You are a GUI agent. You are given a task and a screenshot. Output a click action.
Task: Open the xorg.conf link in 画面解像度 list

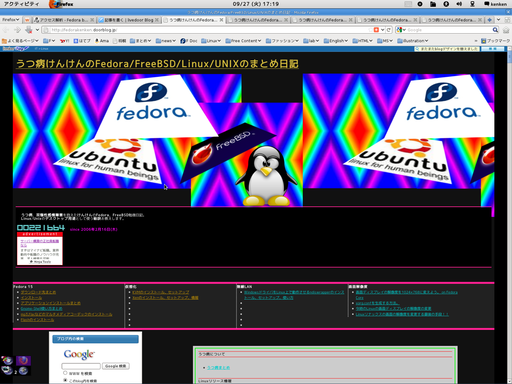pos(377,303)
